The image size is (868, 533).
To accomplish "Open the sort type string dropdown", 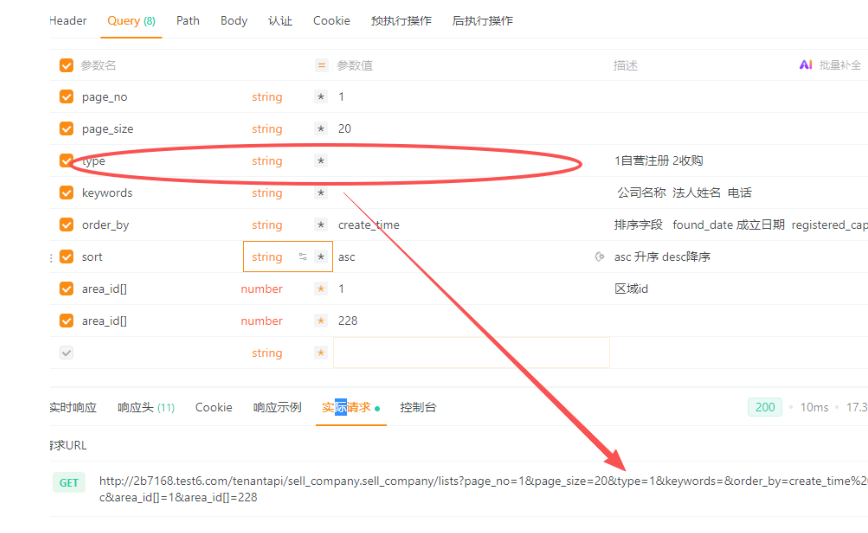I will (x=267, y=257).
